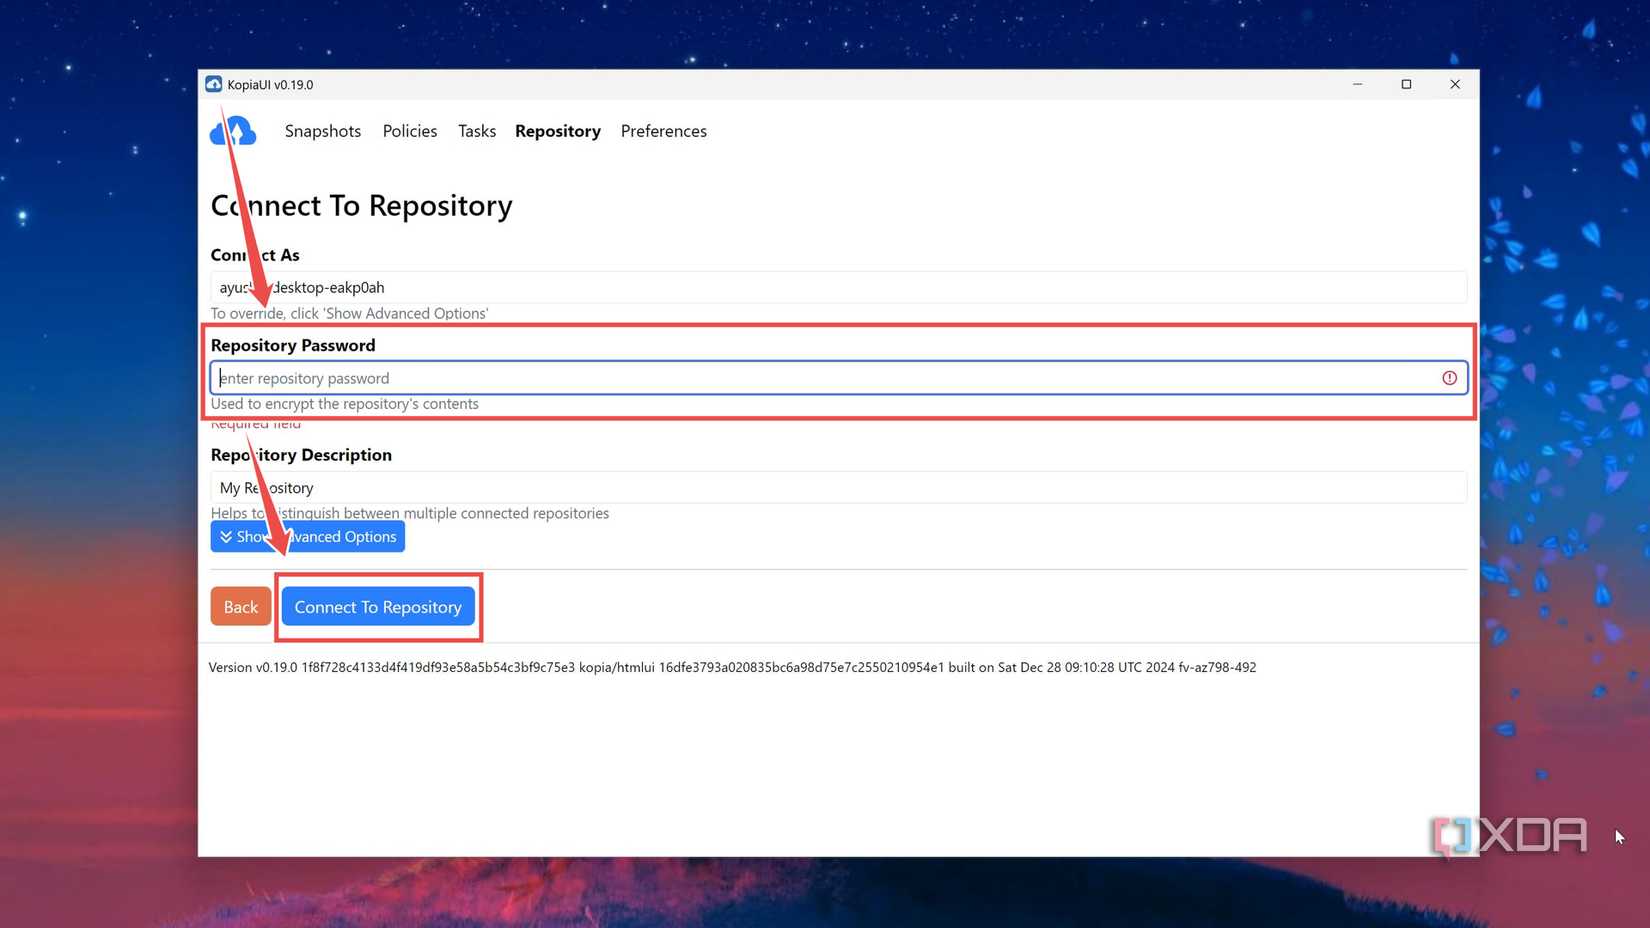This screenshot has height=928, width=1650.
Task: Click inside the Repository Password field
Action: coord(700,378)
